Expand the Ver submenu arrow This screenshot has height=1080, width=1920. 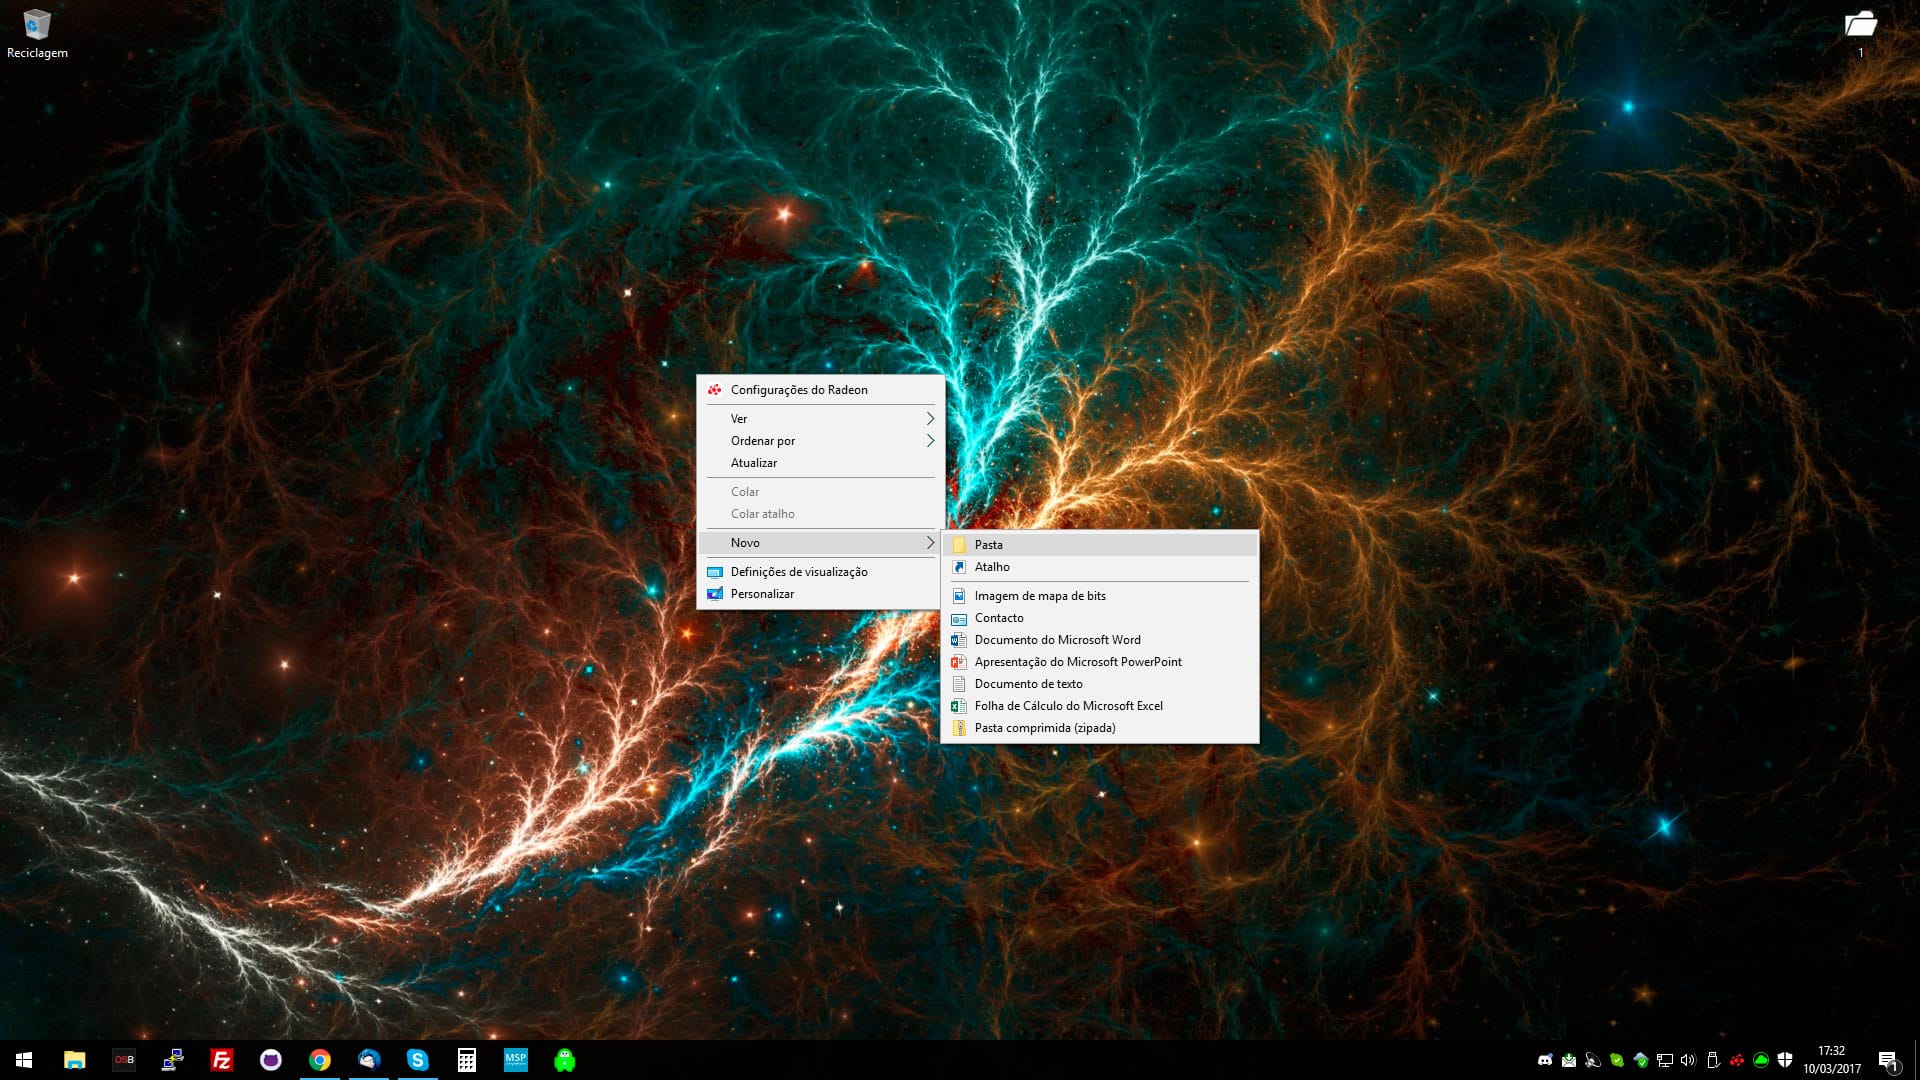[x=930, y=419]
